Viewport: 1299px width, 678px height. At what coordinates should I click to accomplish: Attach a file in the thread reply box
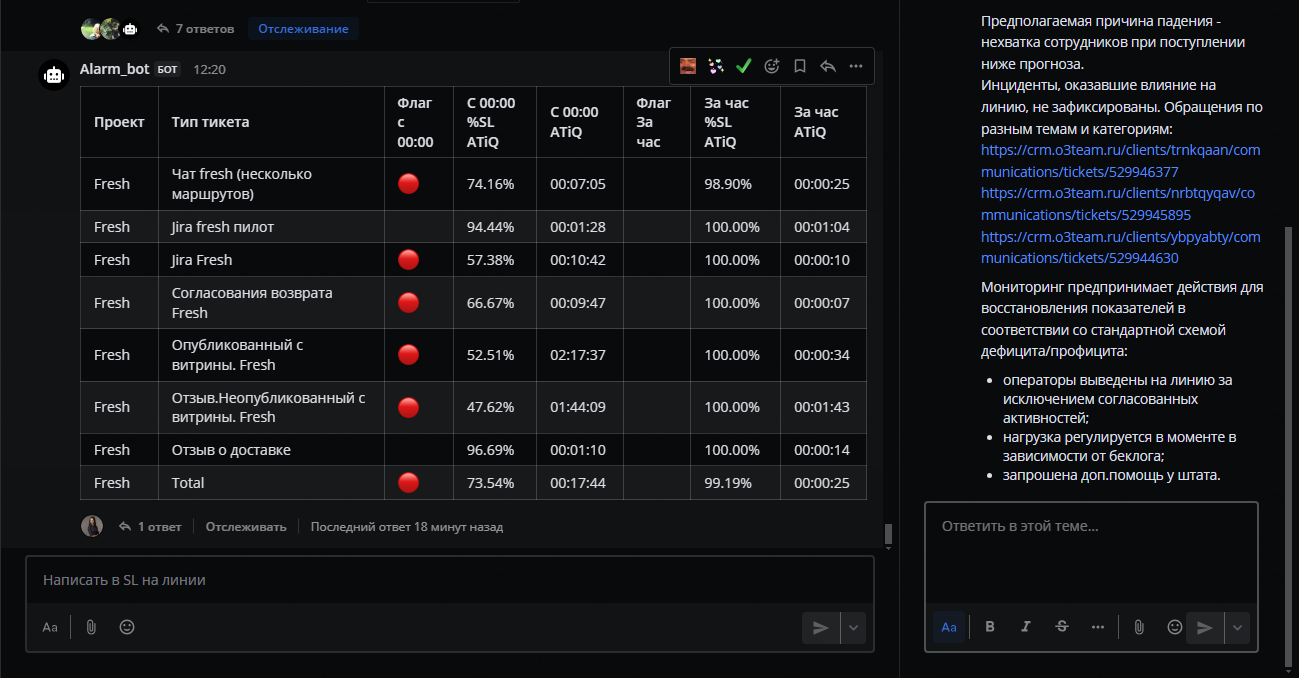tap(1138, 627)
